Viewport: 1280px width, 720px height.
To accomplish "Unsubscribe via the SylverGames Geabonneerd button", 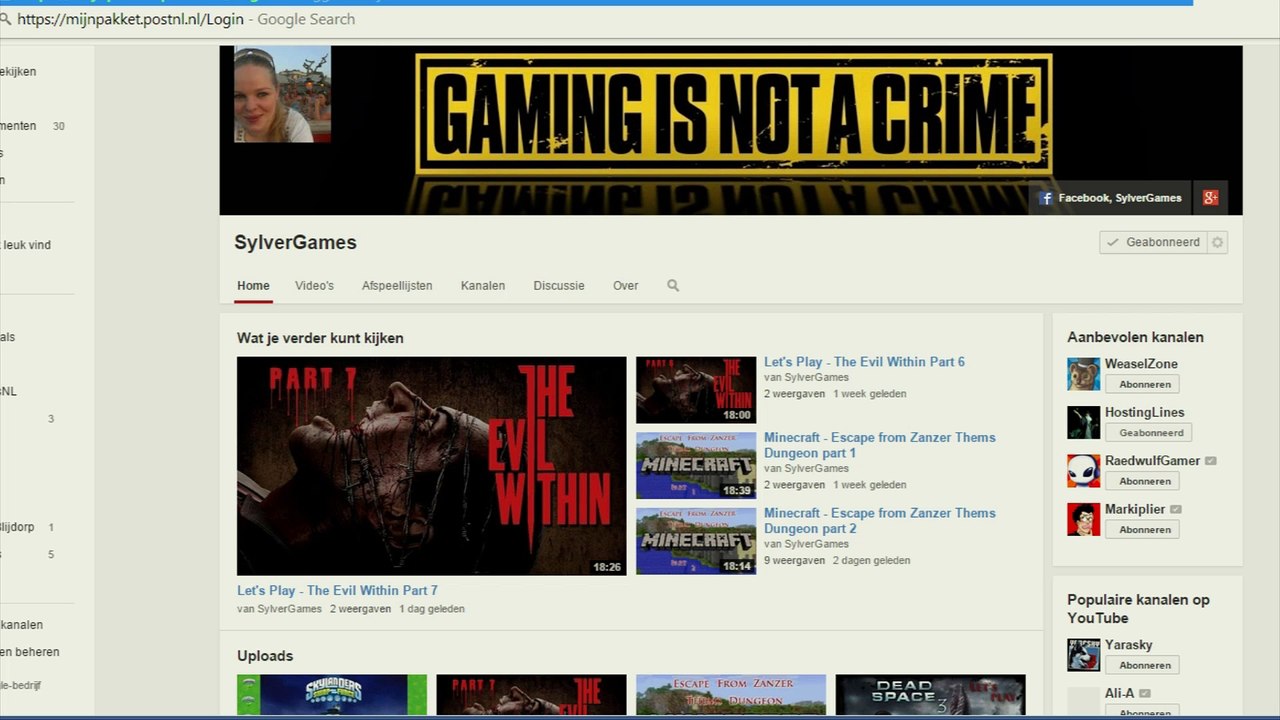I will click(x=1153, y=242).
